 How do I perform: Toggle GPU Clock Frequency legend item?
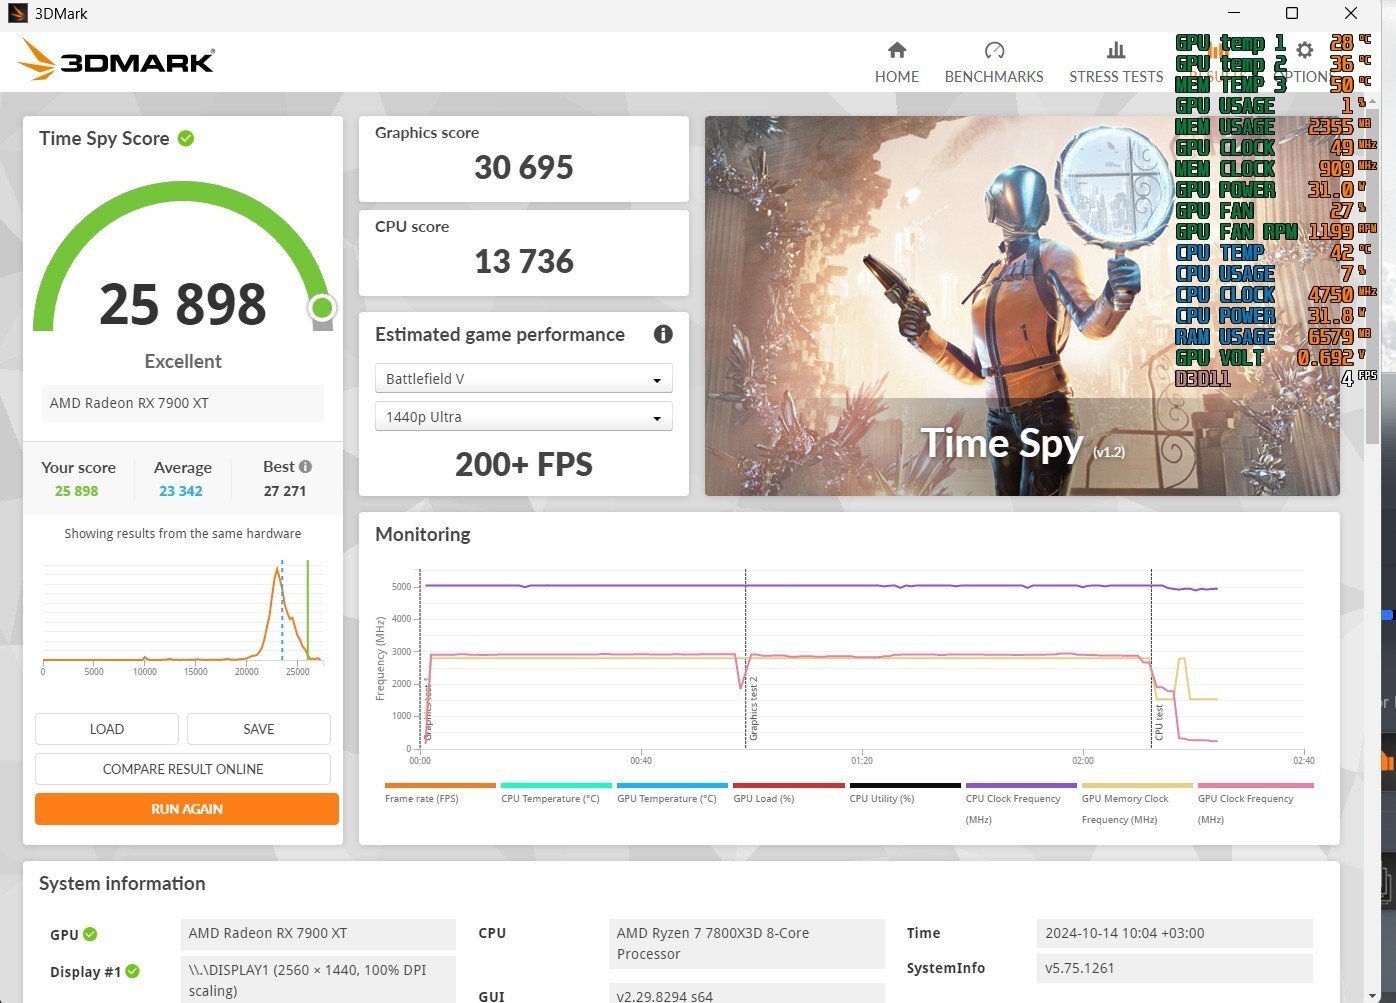(1255, 804)
